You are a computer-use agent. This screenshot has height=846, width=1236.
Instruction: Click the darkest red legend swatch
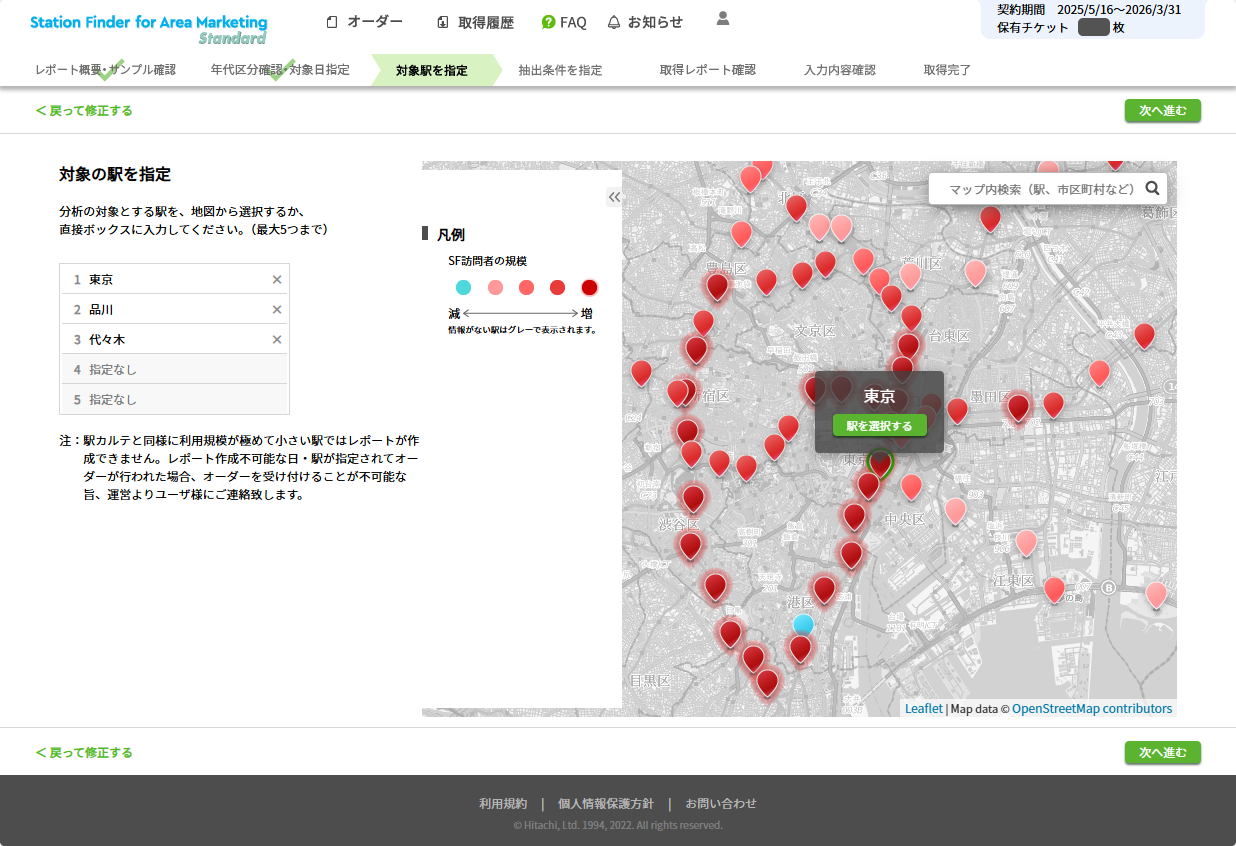point(589,288)
